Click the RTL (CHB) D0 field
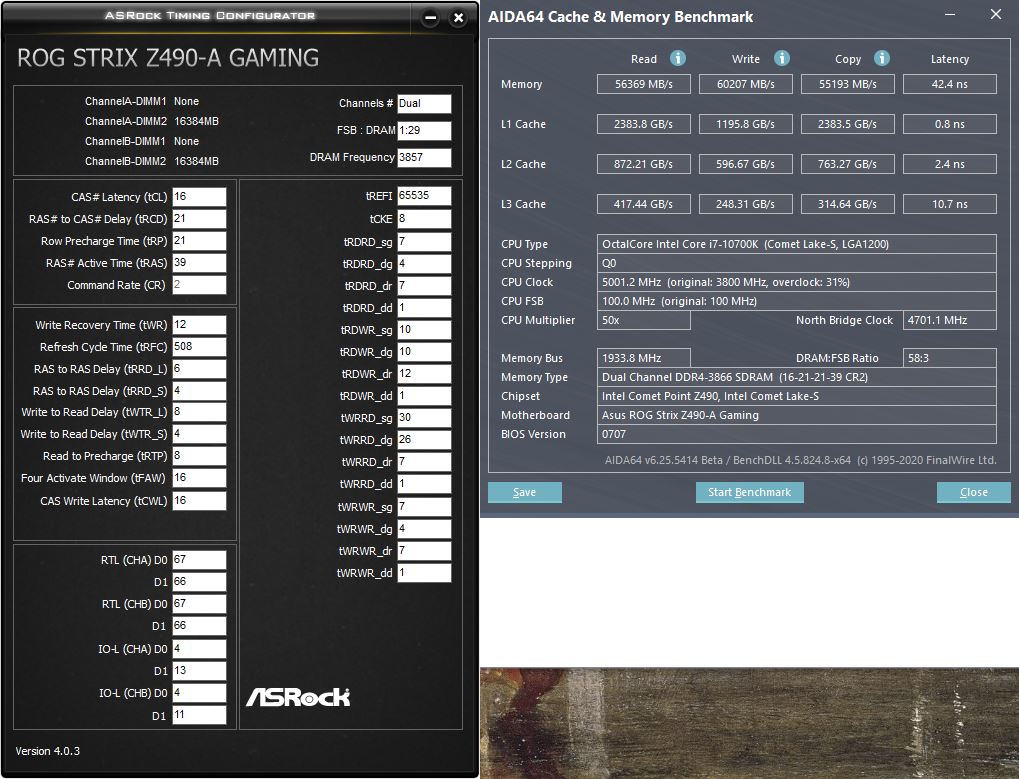The image size is (1019, 779). (199, 604)
